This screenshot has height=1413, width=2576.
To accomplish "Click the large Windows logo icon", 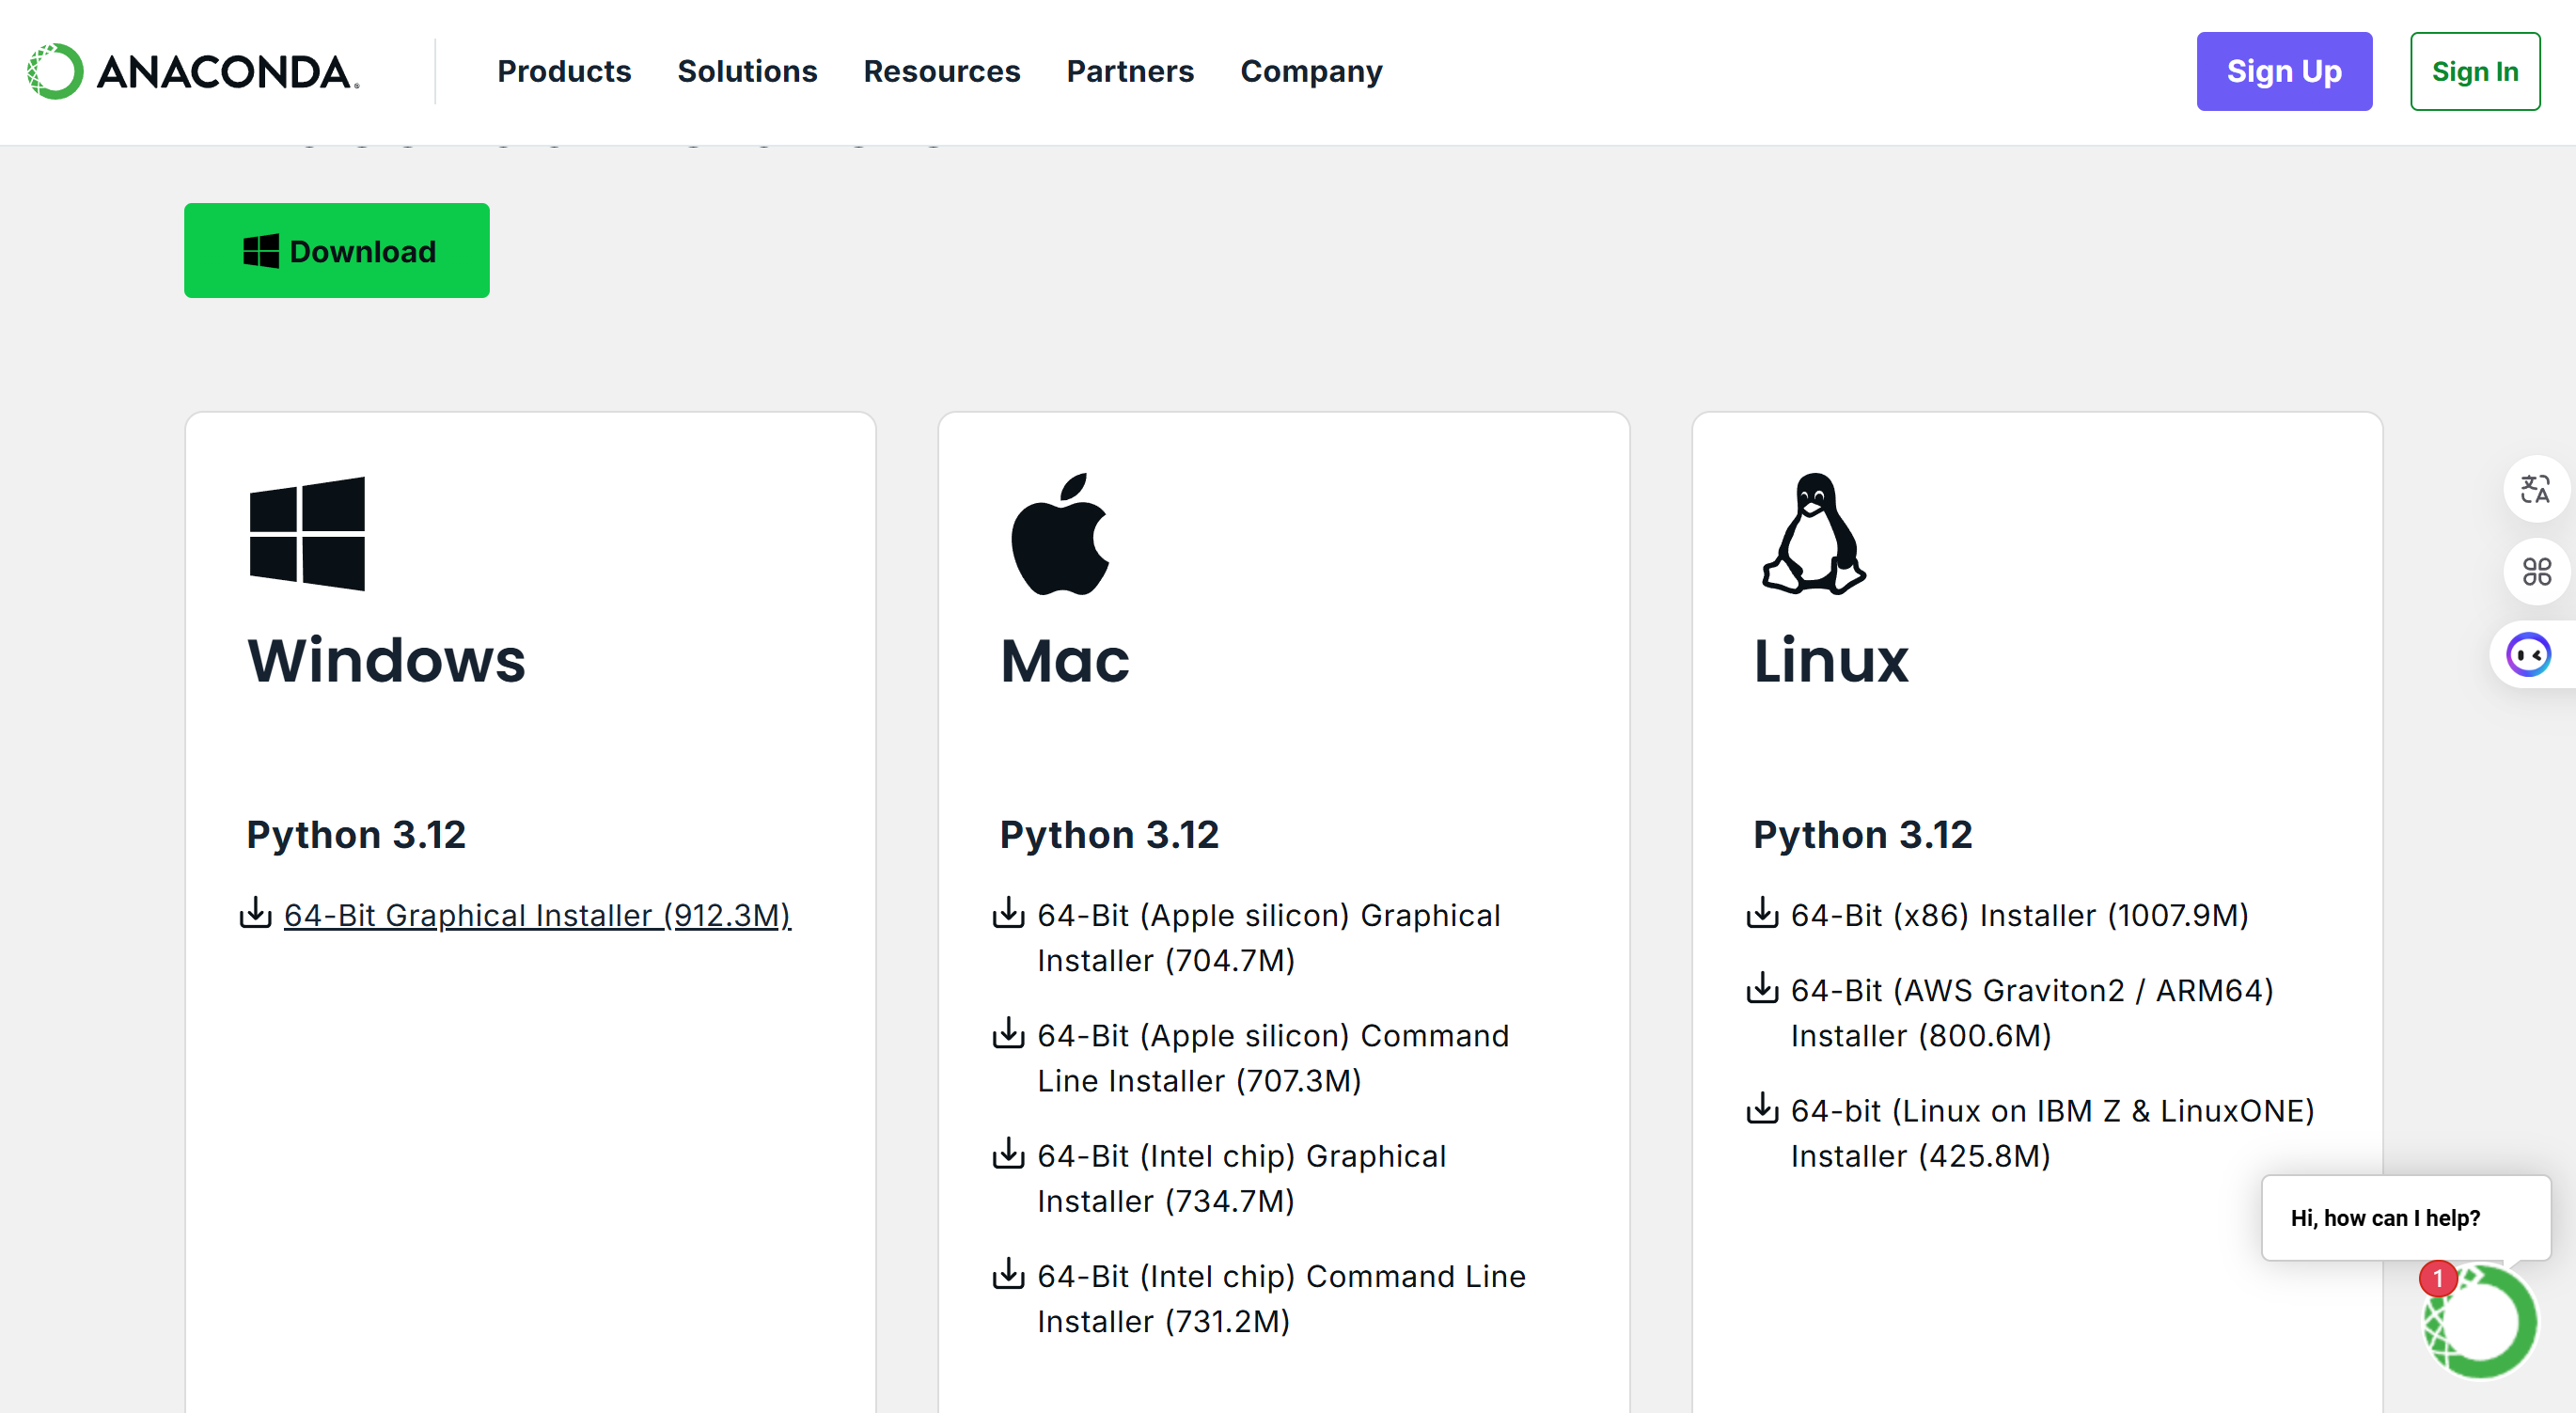I will (307, 533).
